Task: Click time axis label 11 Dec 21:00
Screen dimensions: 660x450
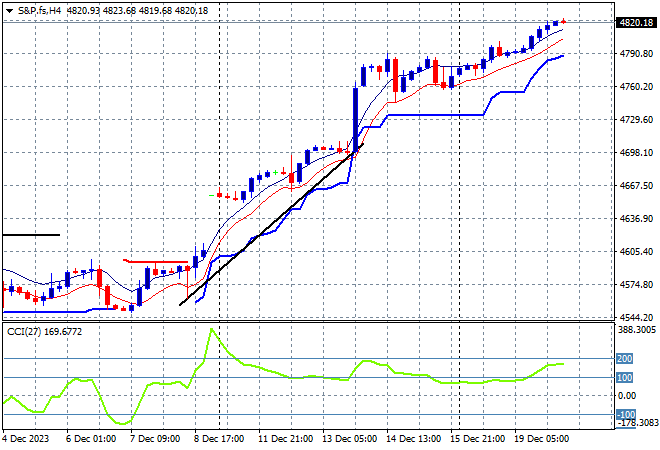Action: pyautogui.click(x=285, y=439)
